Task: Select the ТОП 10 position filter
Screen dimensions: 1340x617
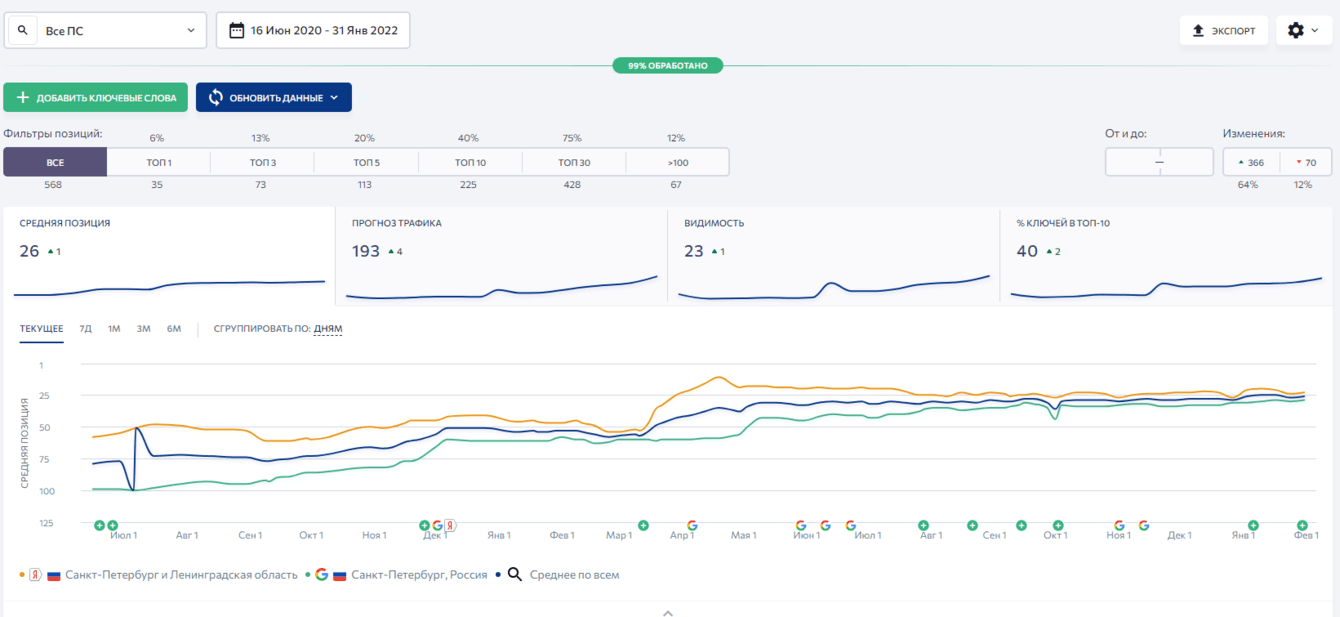Action: tap(470, 162)
